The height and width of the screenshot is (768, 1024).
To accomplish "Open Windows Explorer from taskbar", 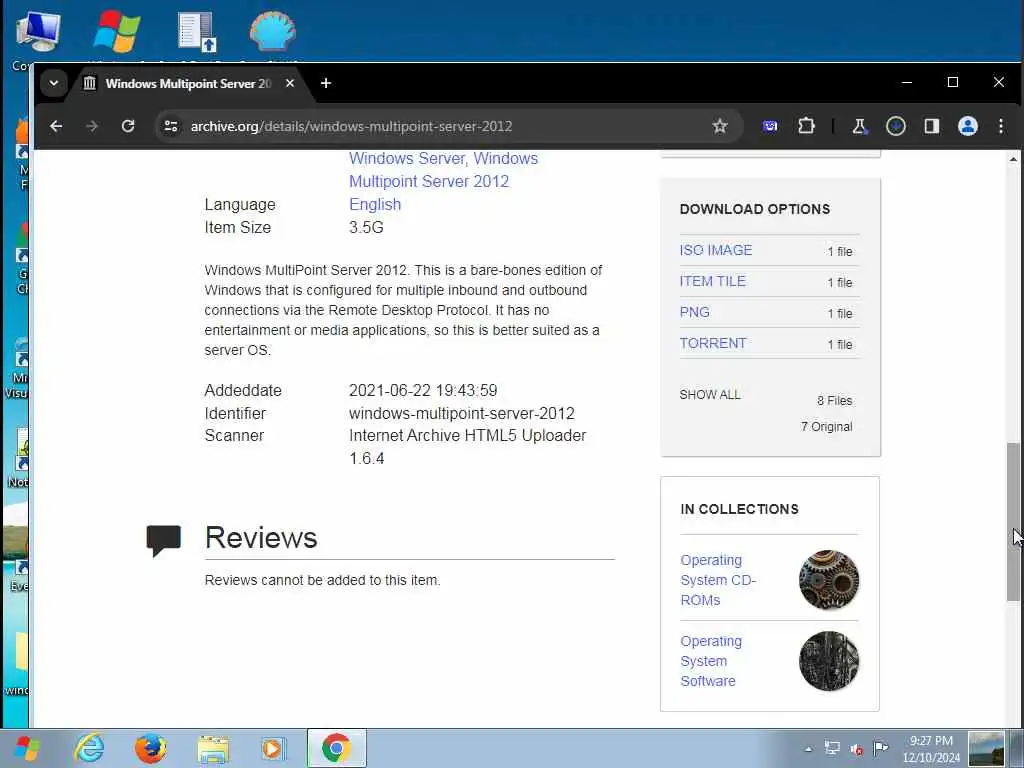I will [213, 748].
